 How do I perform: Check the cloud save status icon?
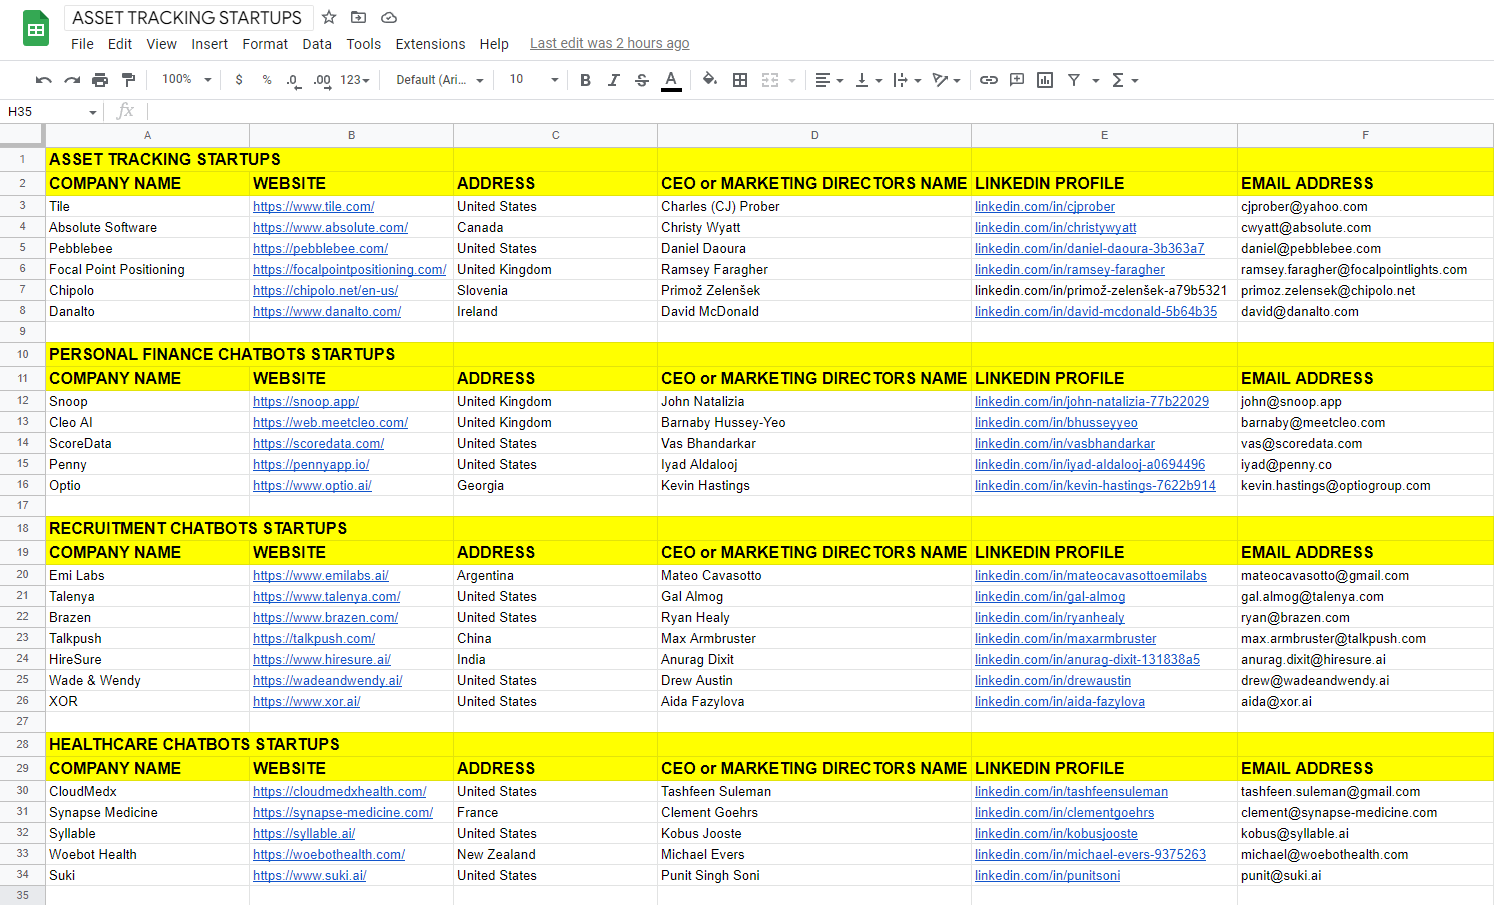tap(389, 17)
